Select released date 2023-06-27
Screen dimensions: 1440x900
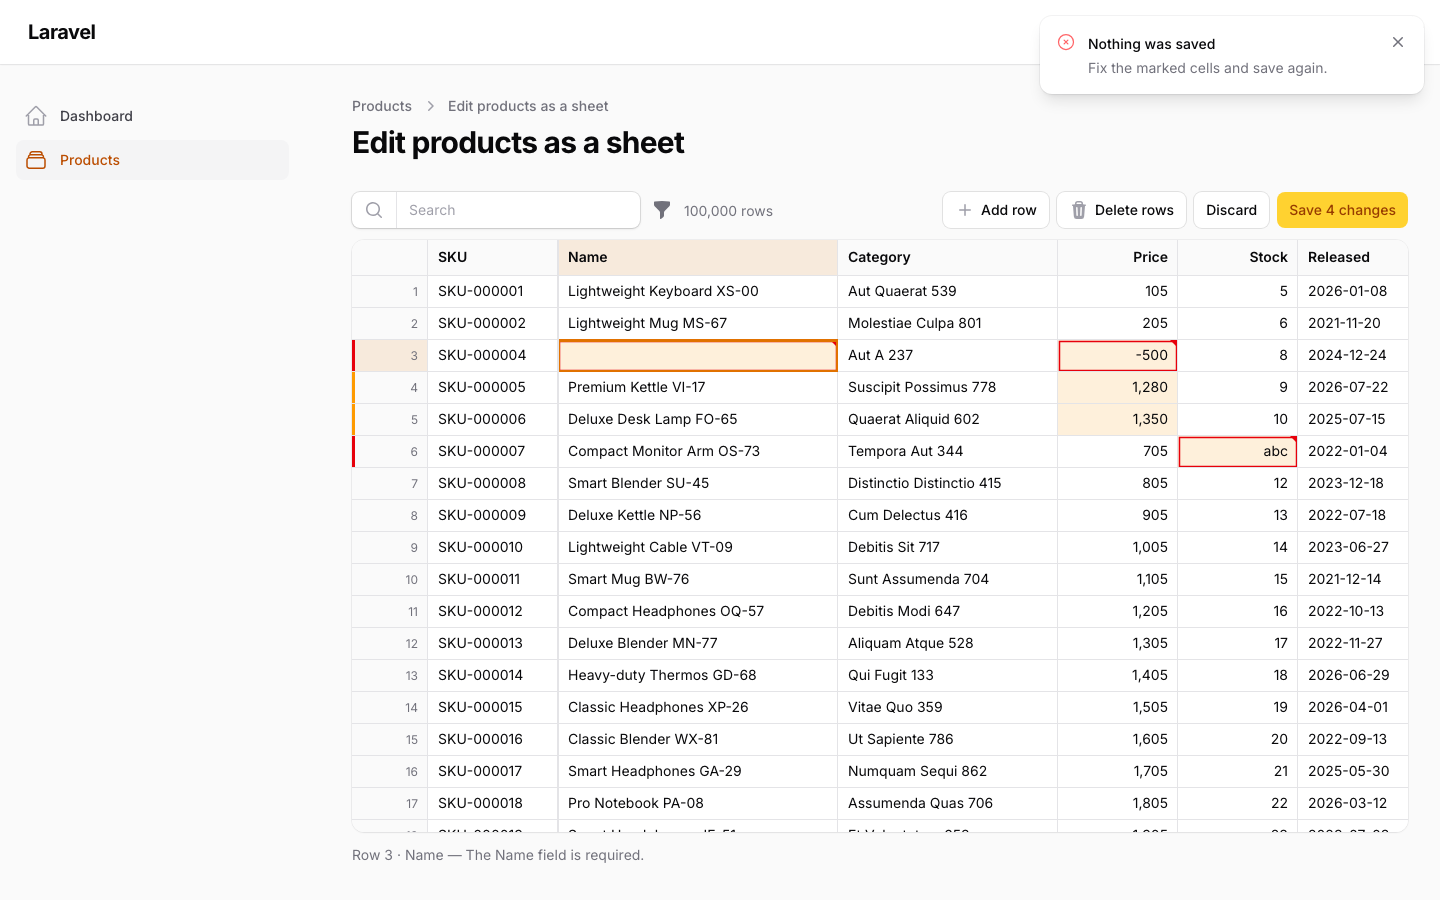(1353, 547)
